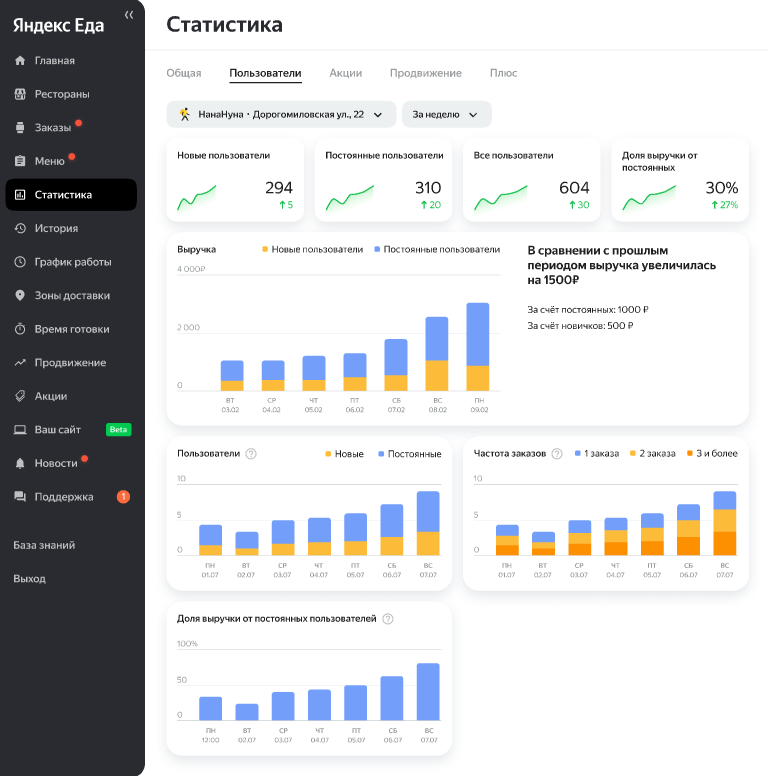Select the Пользователи tab
Screen dimensions: 768x776
point(265,73)
